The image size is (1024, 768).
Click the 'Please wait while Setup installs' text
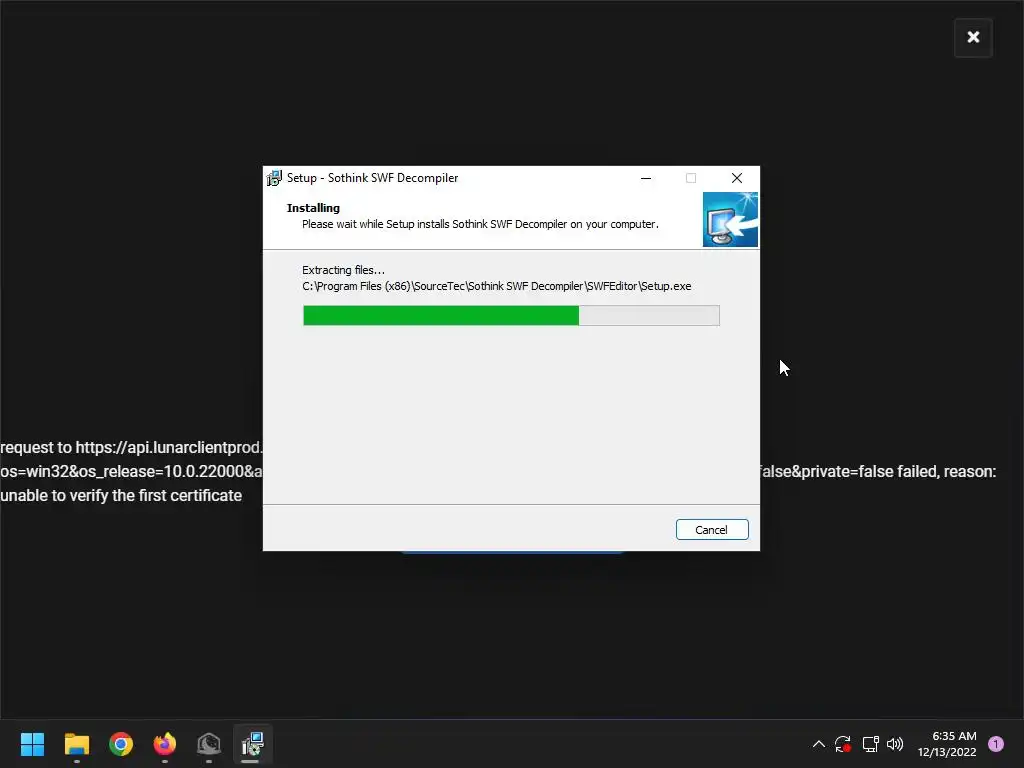[x=480, y=224]
